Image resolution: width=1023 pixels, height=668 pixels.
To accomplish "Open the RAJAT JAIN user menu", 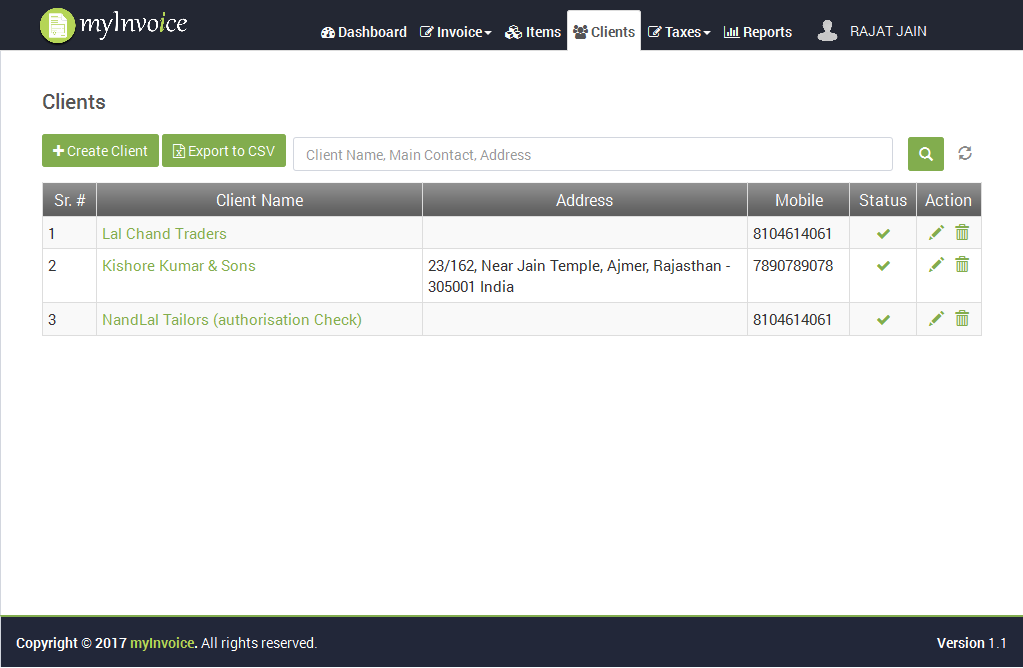I will (x=872, y=31).
